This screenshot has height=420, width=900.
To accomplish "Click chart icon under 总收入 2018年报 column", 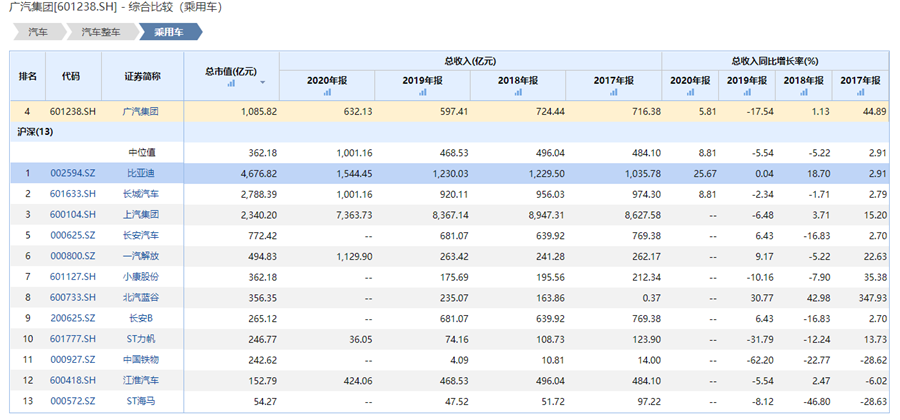I will 518,92.
